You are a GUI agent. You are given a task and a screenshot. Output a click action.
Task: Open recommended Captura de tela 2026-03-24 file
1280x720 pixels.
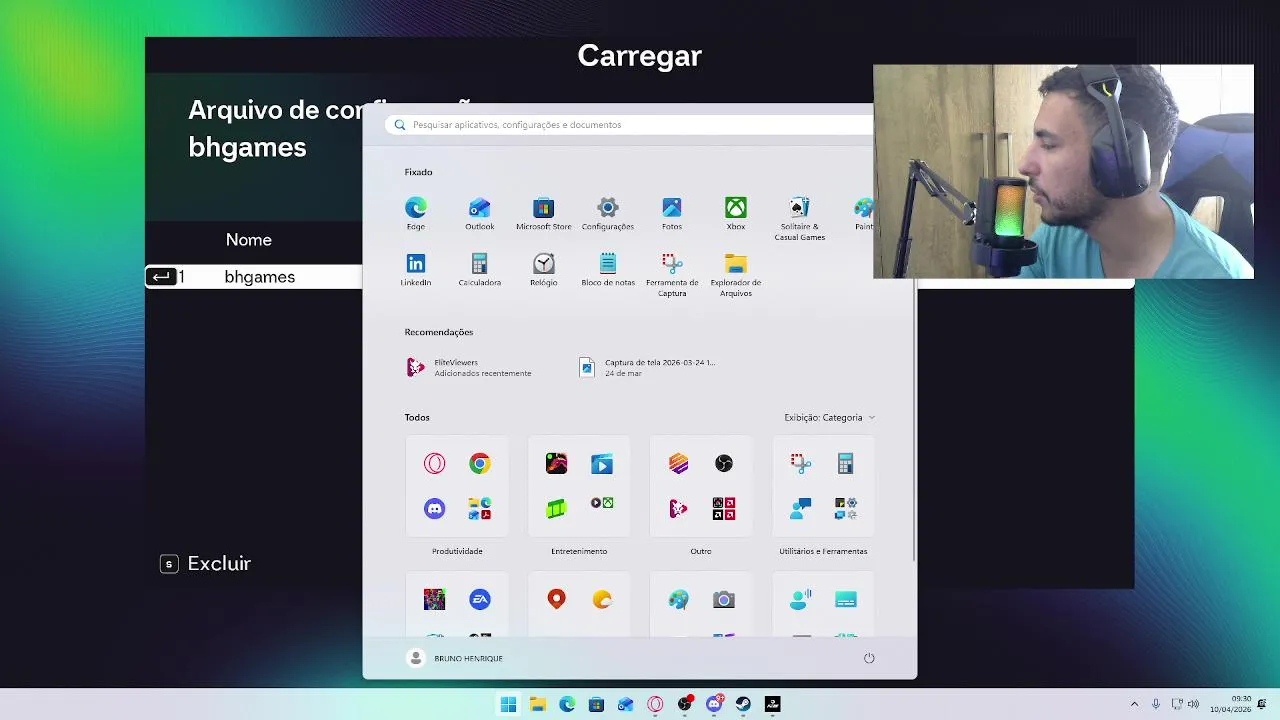[x=648, y=368]
